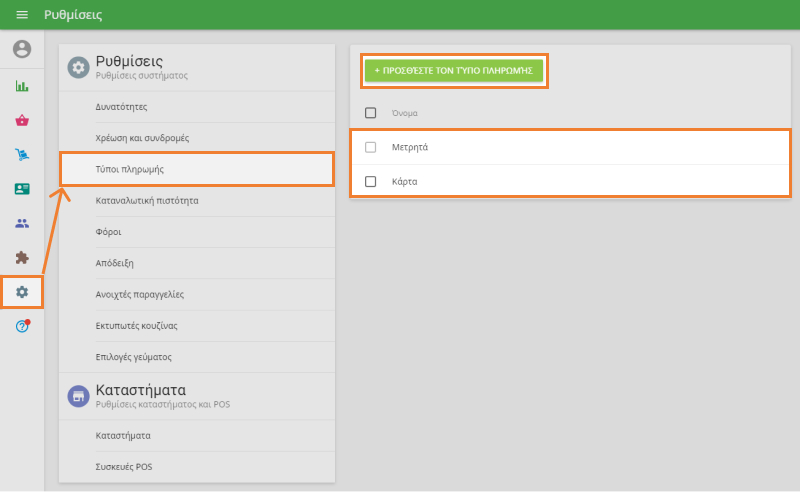This screenshot has height=492, width=800.
Task: Open the employees ID card icon
Action: [22, 189]
